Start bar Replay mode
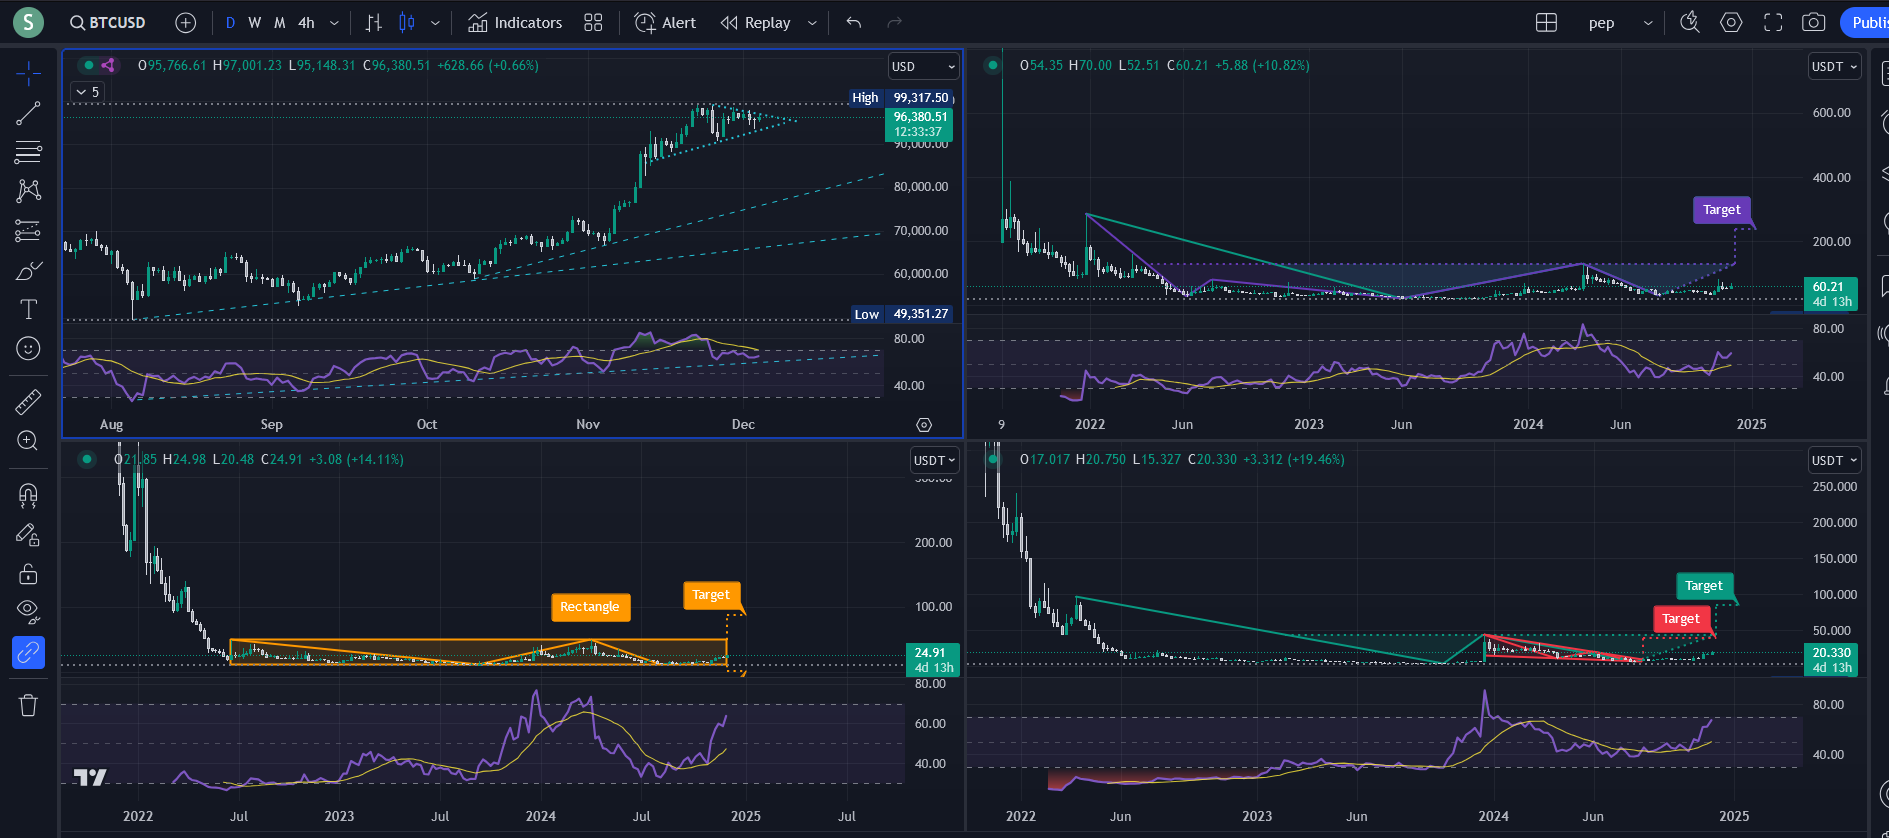The width and height of the screenshot is (1889, 838). click(756, 22)
